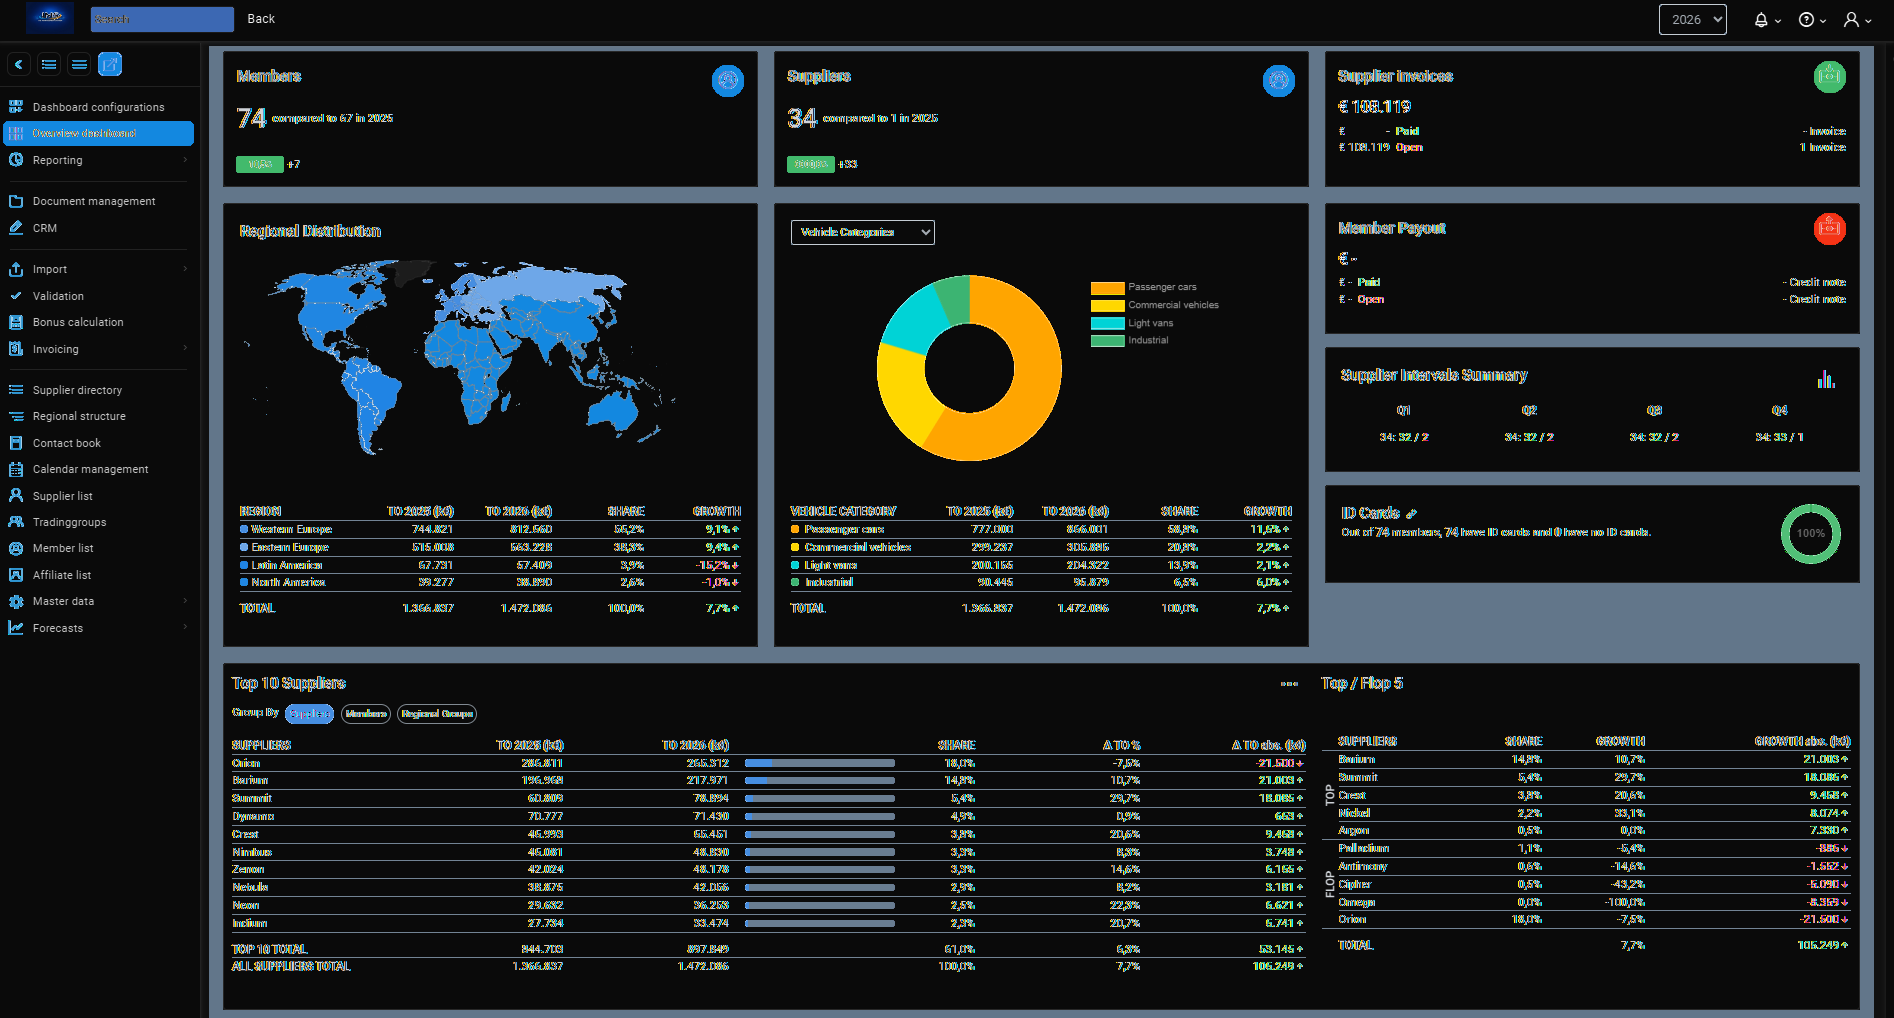
Task: Select Overview dashboard menu item
Action: click(x=98, y=133)
